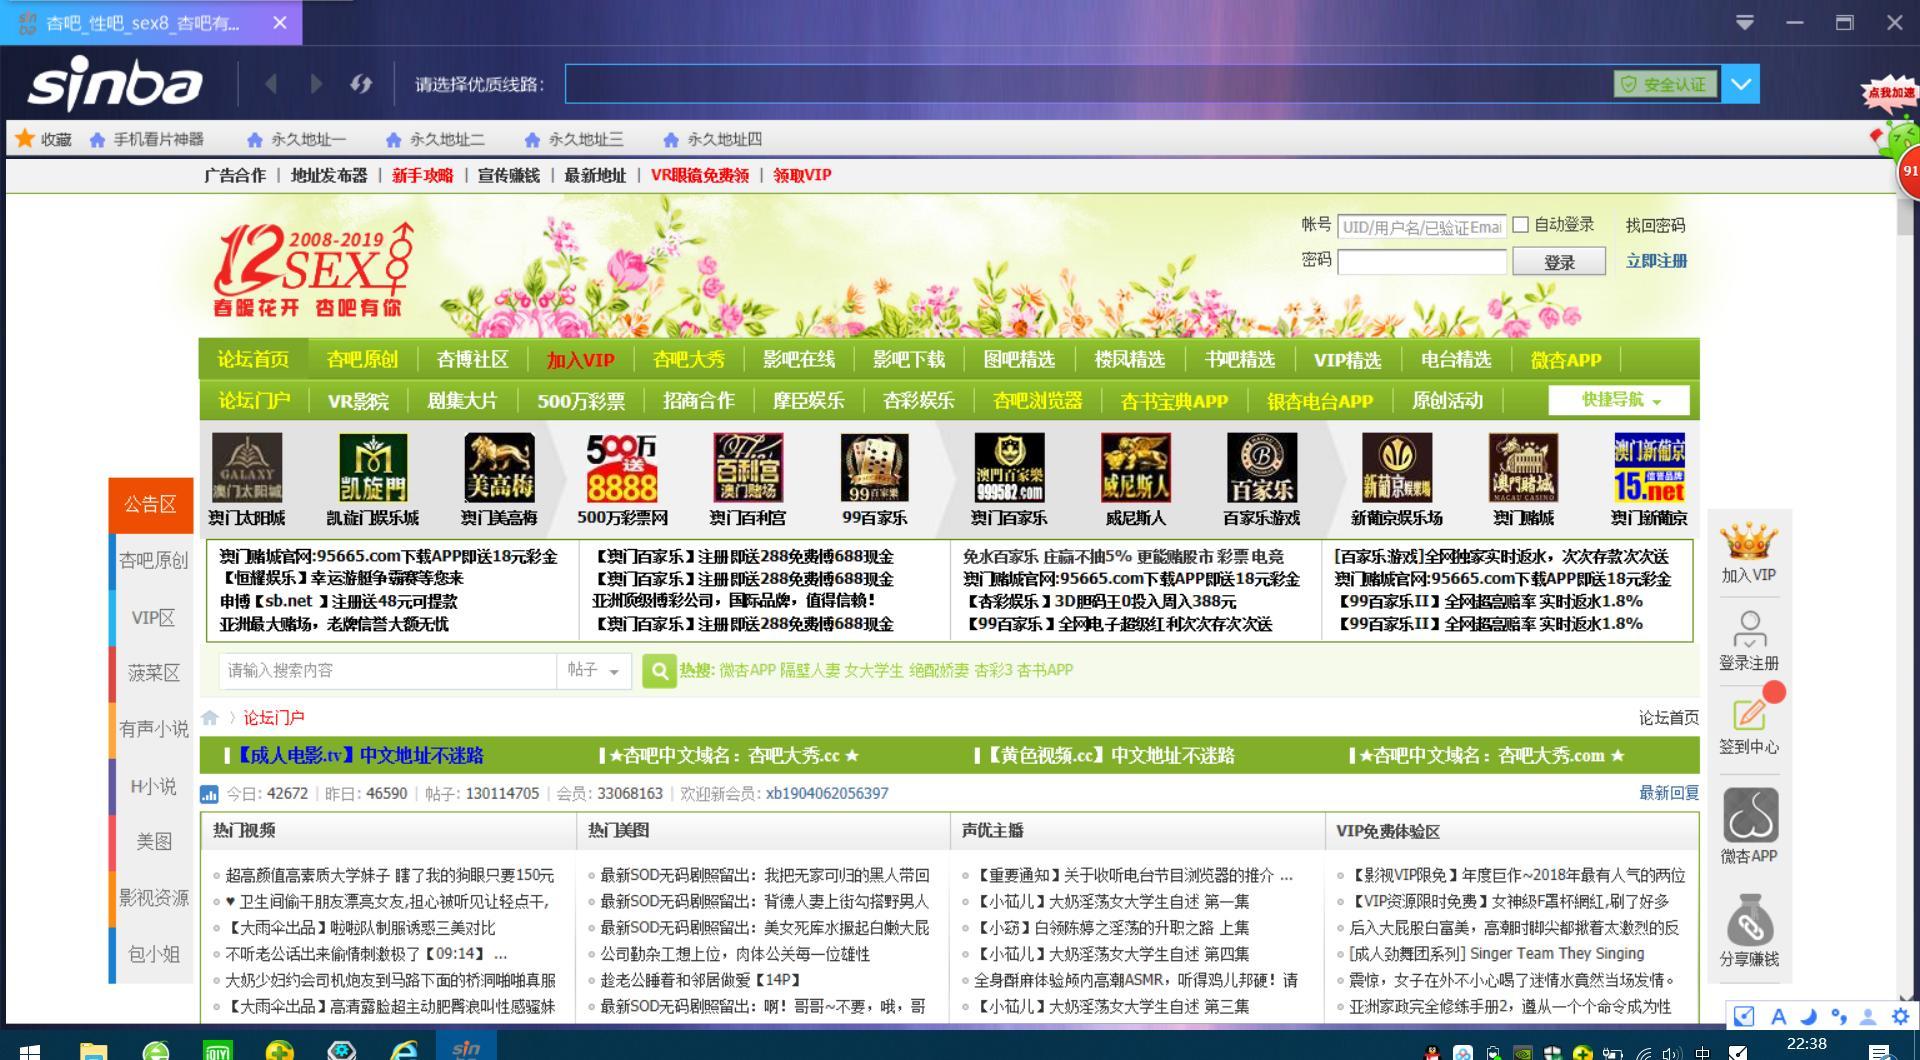Click the bottom-right settings gear icon
The width and height of the screenshot is (1920, 1060).
coord(1900,1016)
